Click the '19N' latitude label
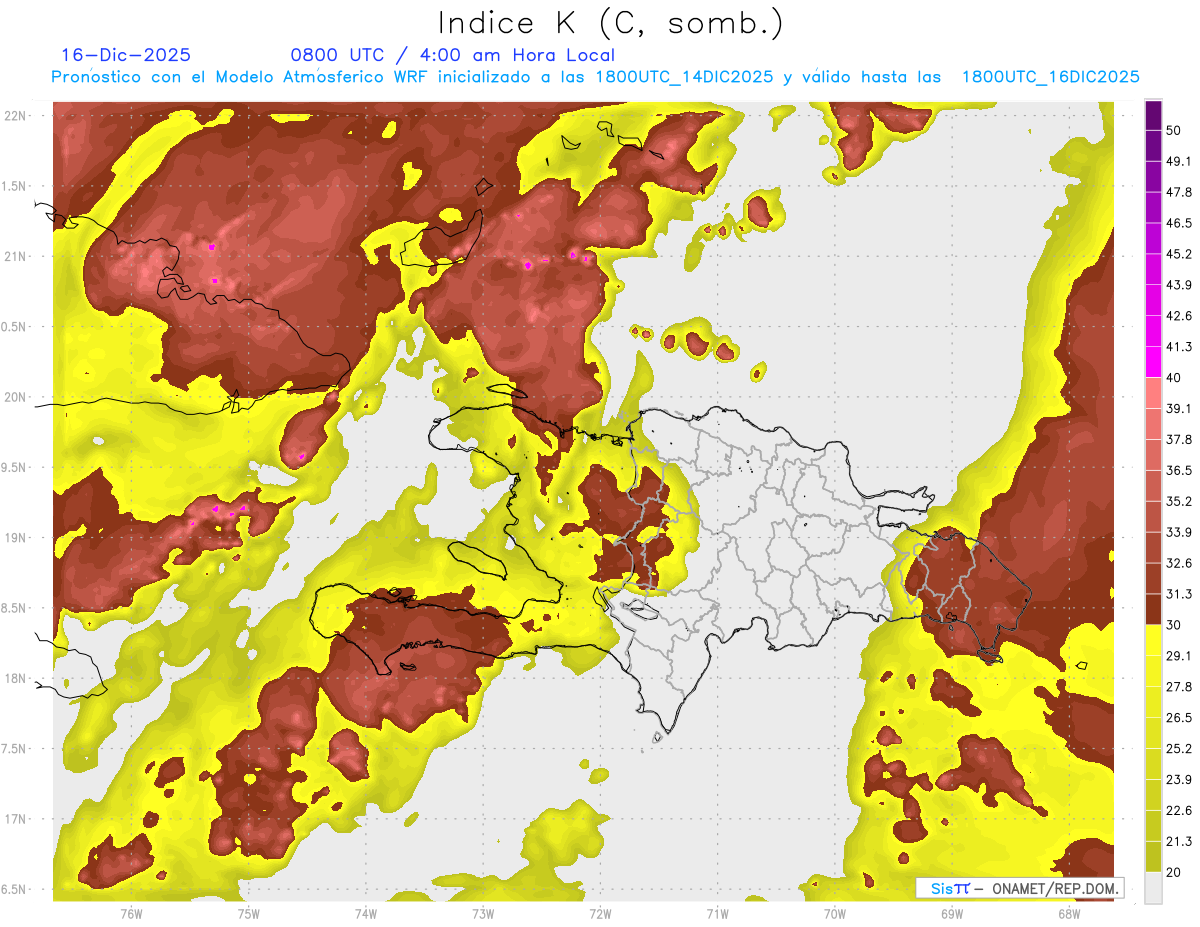 [17, 538]
